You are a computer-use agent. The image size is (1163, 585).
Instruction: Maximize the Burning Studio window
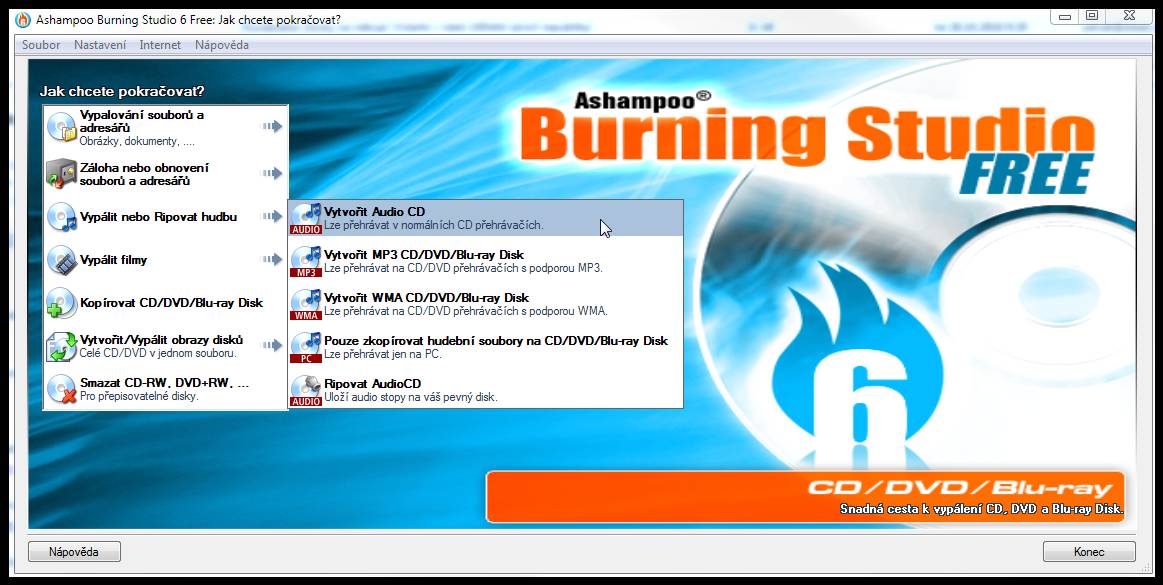1092,16
